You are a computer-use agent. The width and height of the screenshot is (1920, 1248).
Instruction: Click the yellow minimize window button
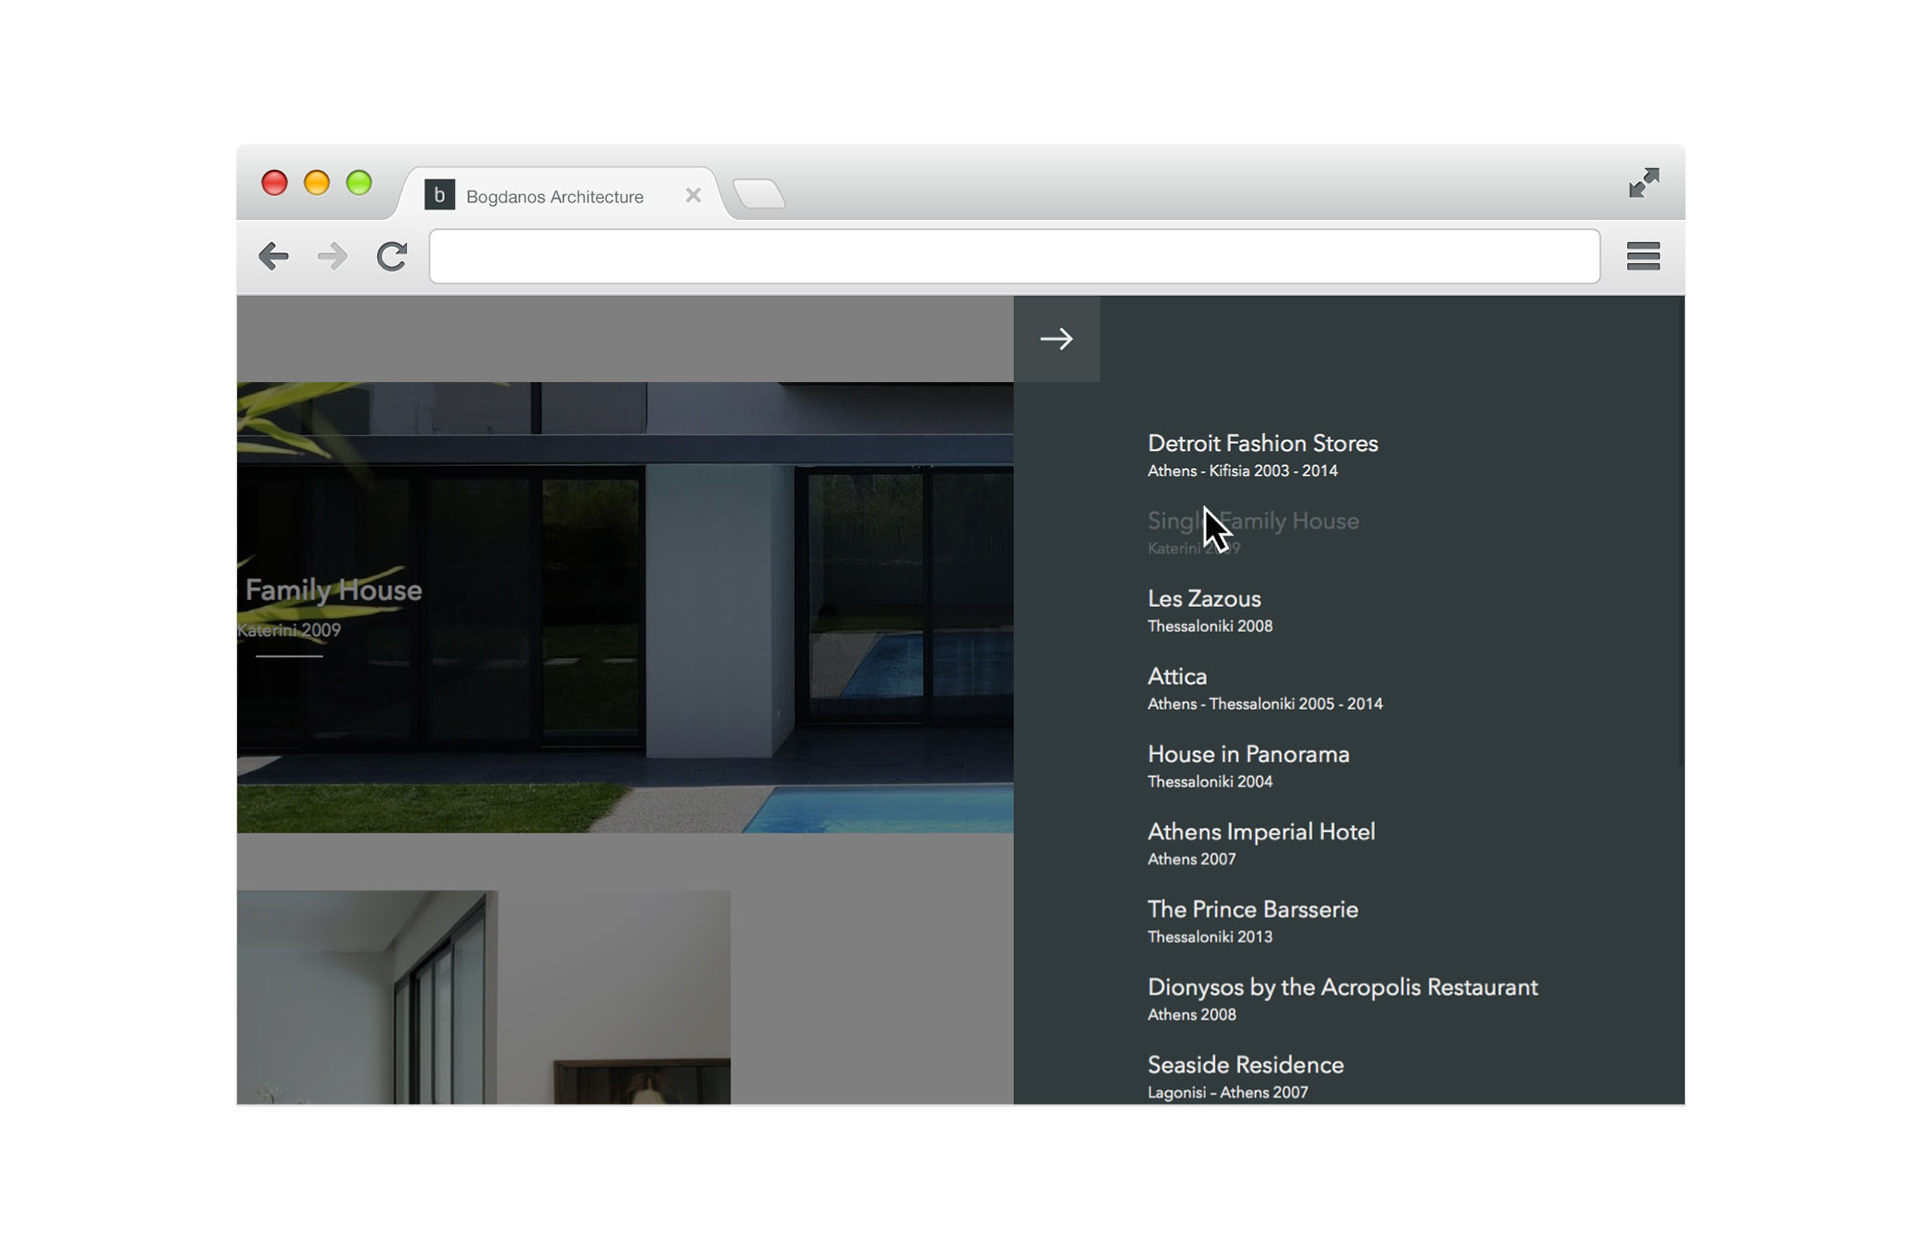(317, 182)
